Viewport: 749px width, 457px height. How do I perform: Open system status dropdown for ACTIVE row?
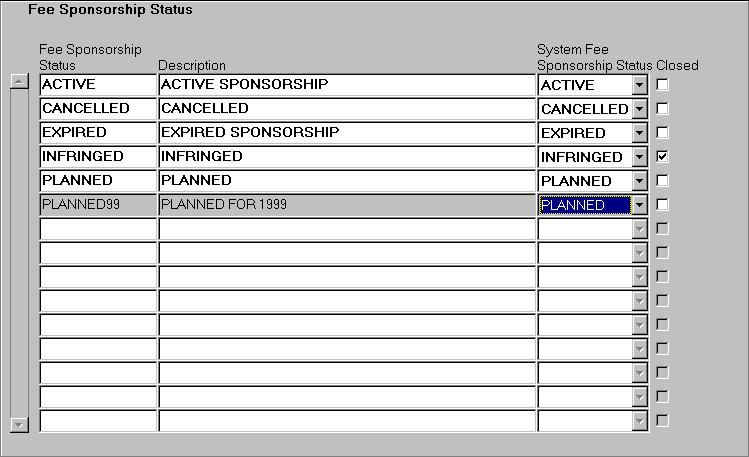point(640,85)
